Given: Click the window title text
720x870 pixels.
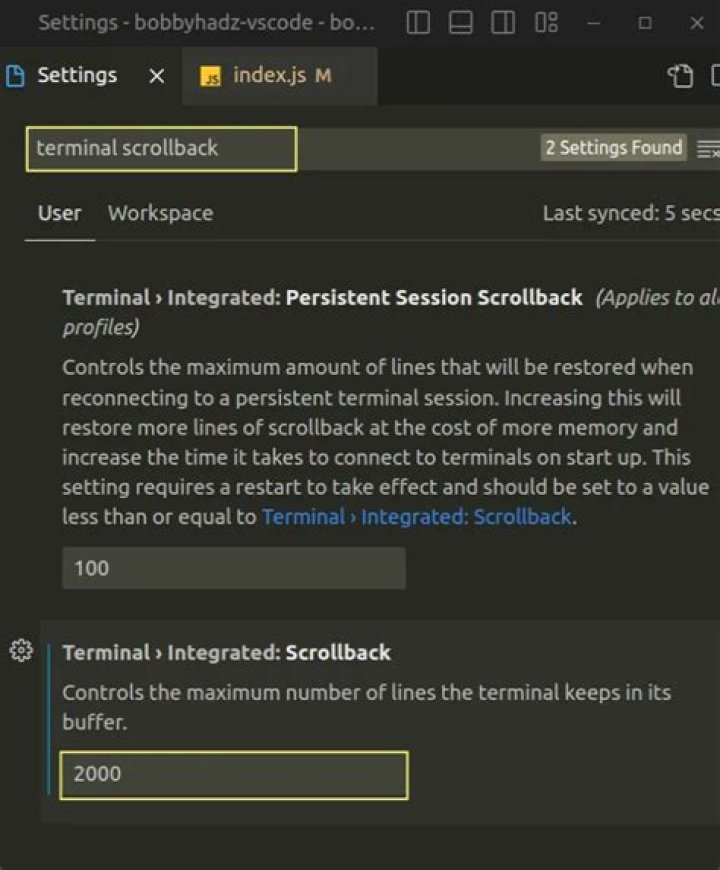Looking at the screenshot, I should click(x=206, y=23).
